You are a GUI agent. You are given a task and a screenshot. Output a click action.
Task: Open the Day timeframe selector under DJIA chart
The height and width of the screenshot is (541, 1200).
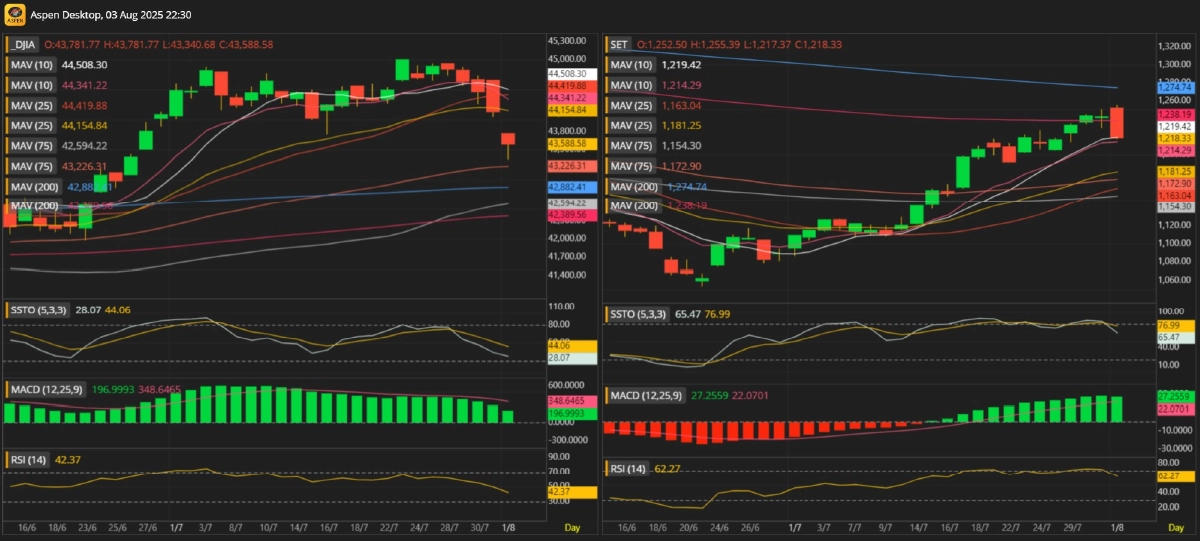(572, 527)
